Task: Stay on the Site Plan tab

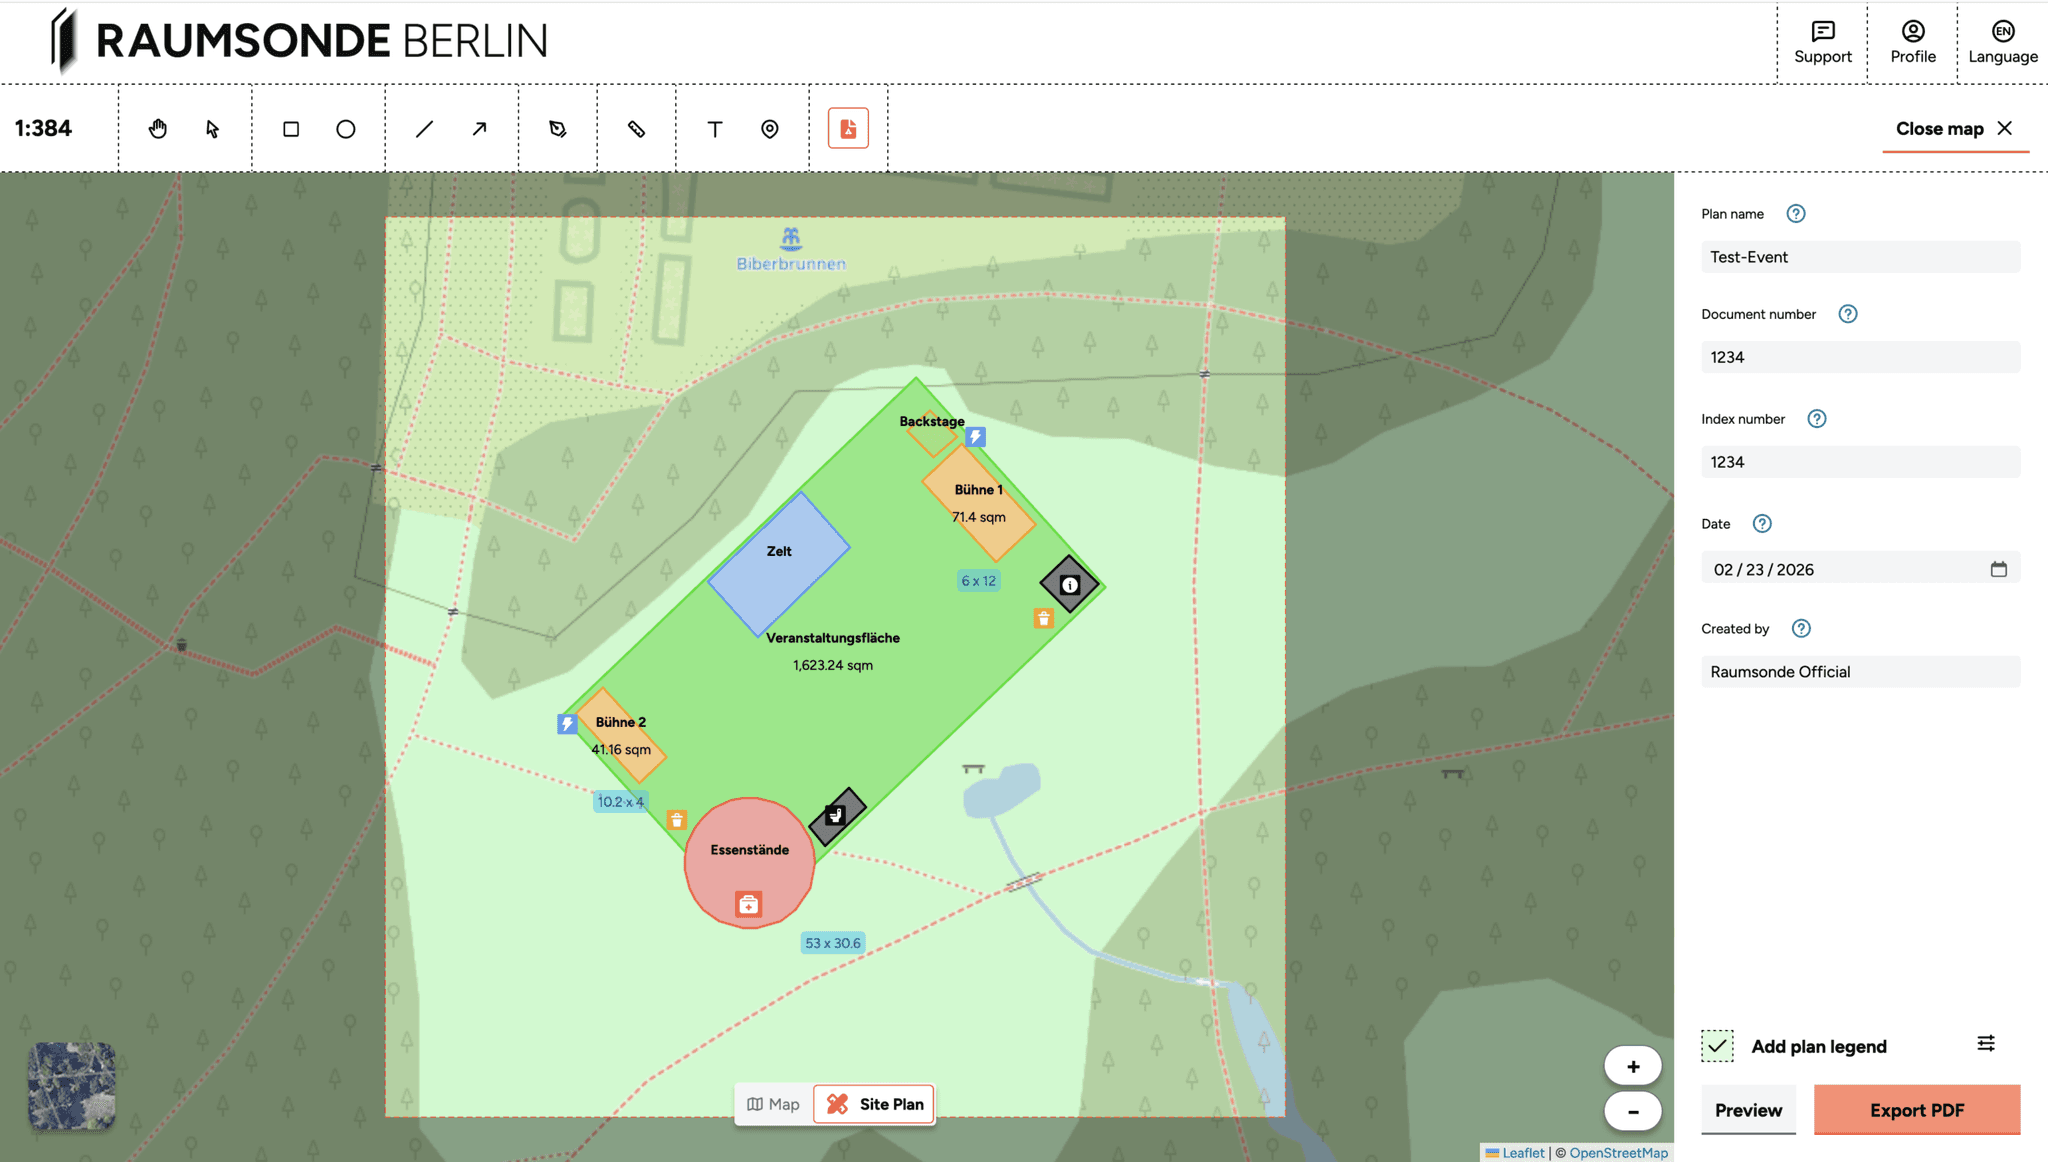Action: 873,1104
